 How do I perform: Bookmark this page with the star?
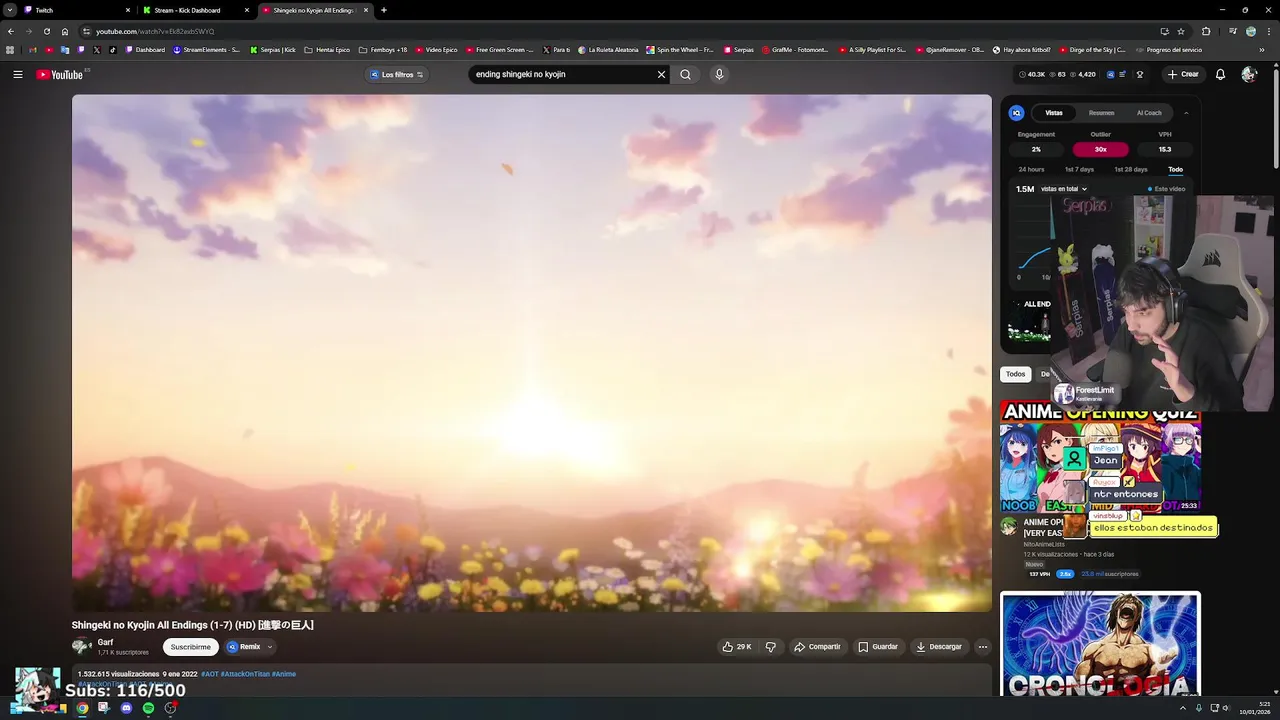[1181, 31]
